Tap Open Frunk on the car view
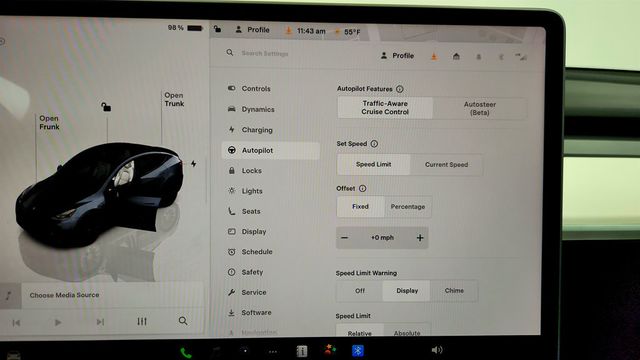Screen dimensions: 640x360 tap(49, 122)
